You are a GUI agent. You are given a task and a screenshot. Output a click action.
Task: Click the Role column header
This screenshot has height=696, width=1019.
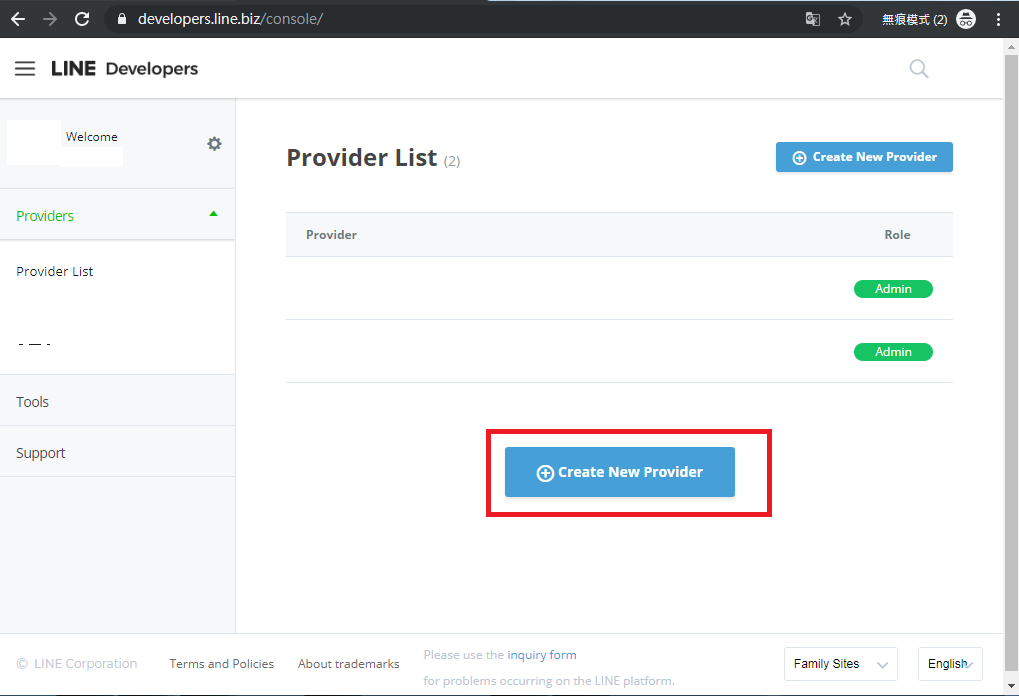[897, 235]
